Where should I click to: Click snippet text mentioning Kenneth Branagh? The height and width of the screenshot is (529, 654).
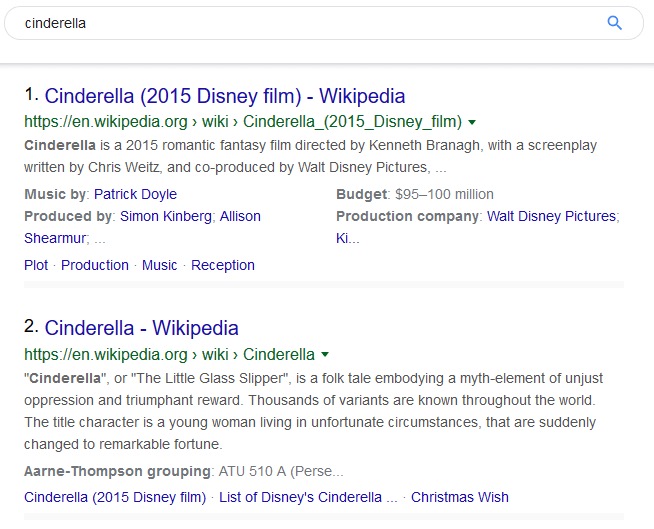310,156
